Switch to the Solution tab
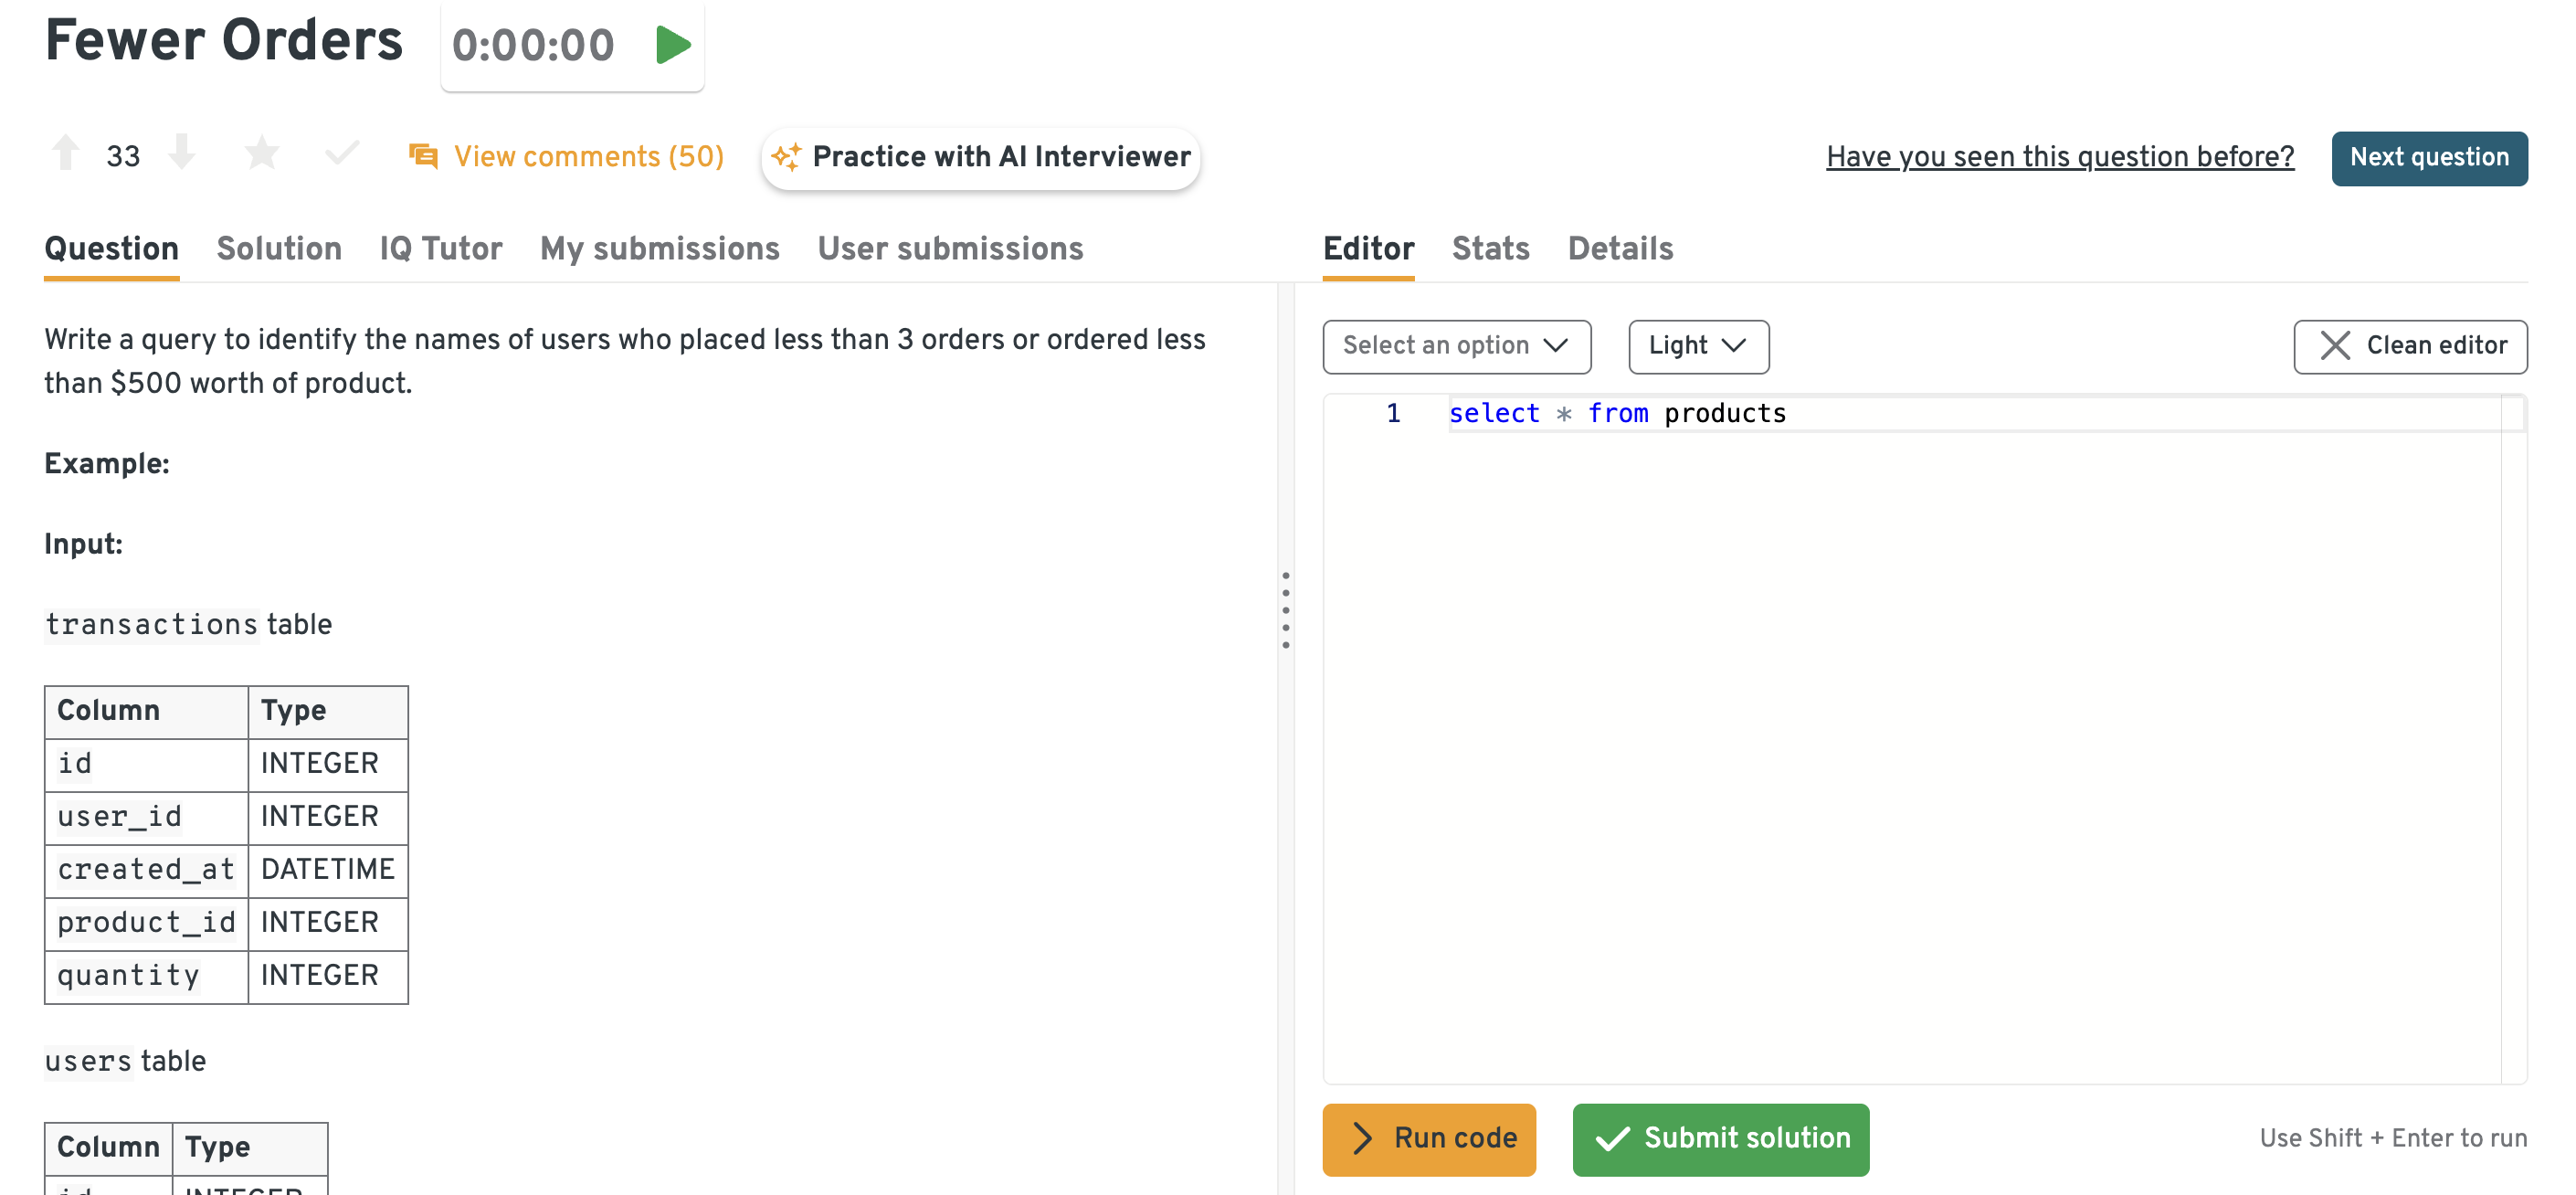The height and width of the screenshot is (1195, 2576). [x=279, y=248]
